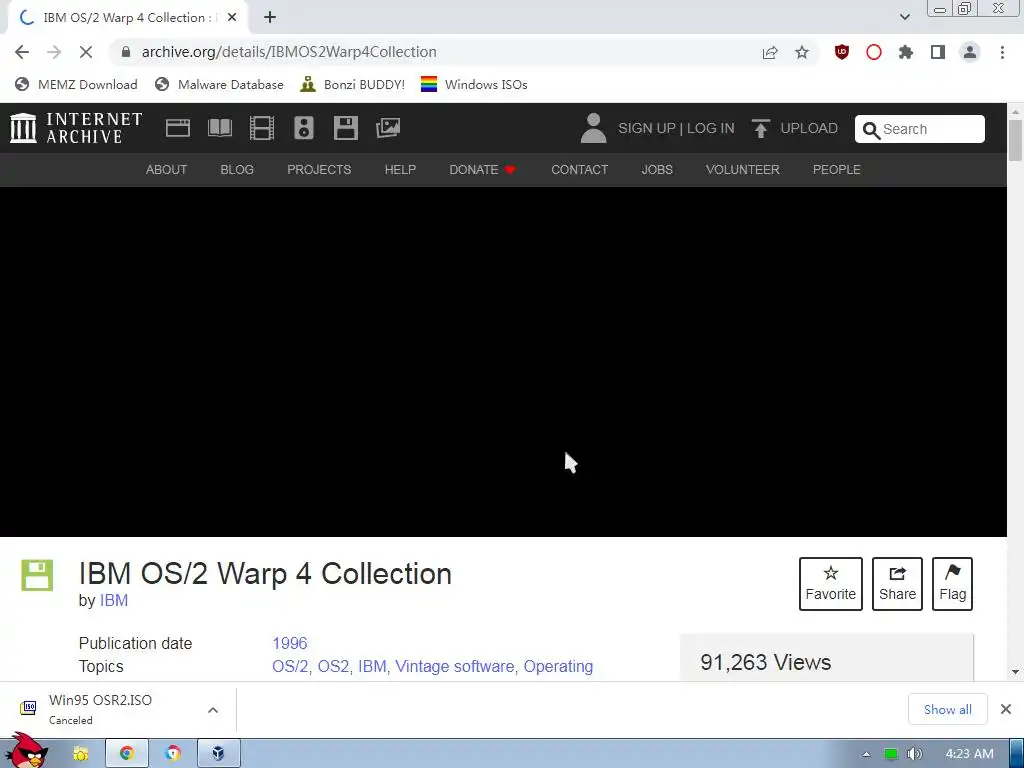The width and height of the screenshot is (1024, 768).
Task: Click the Operating topic link
Action: click(x=558, y=666)
